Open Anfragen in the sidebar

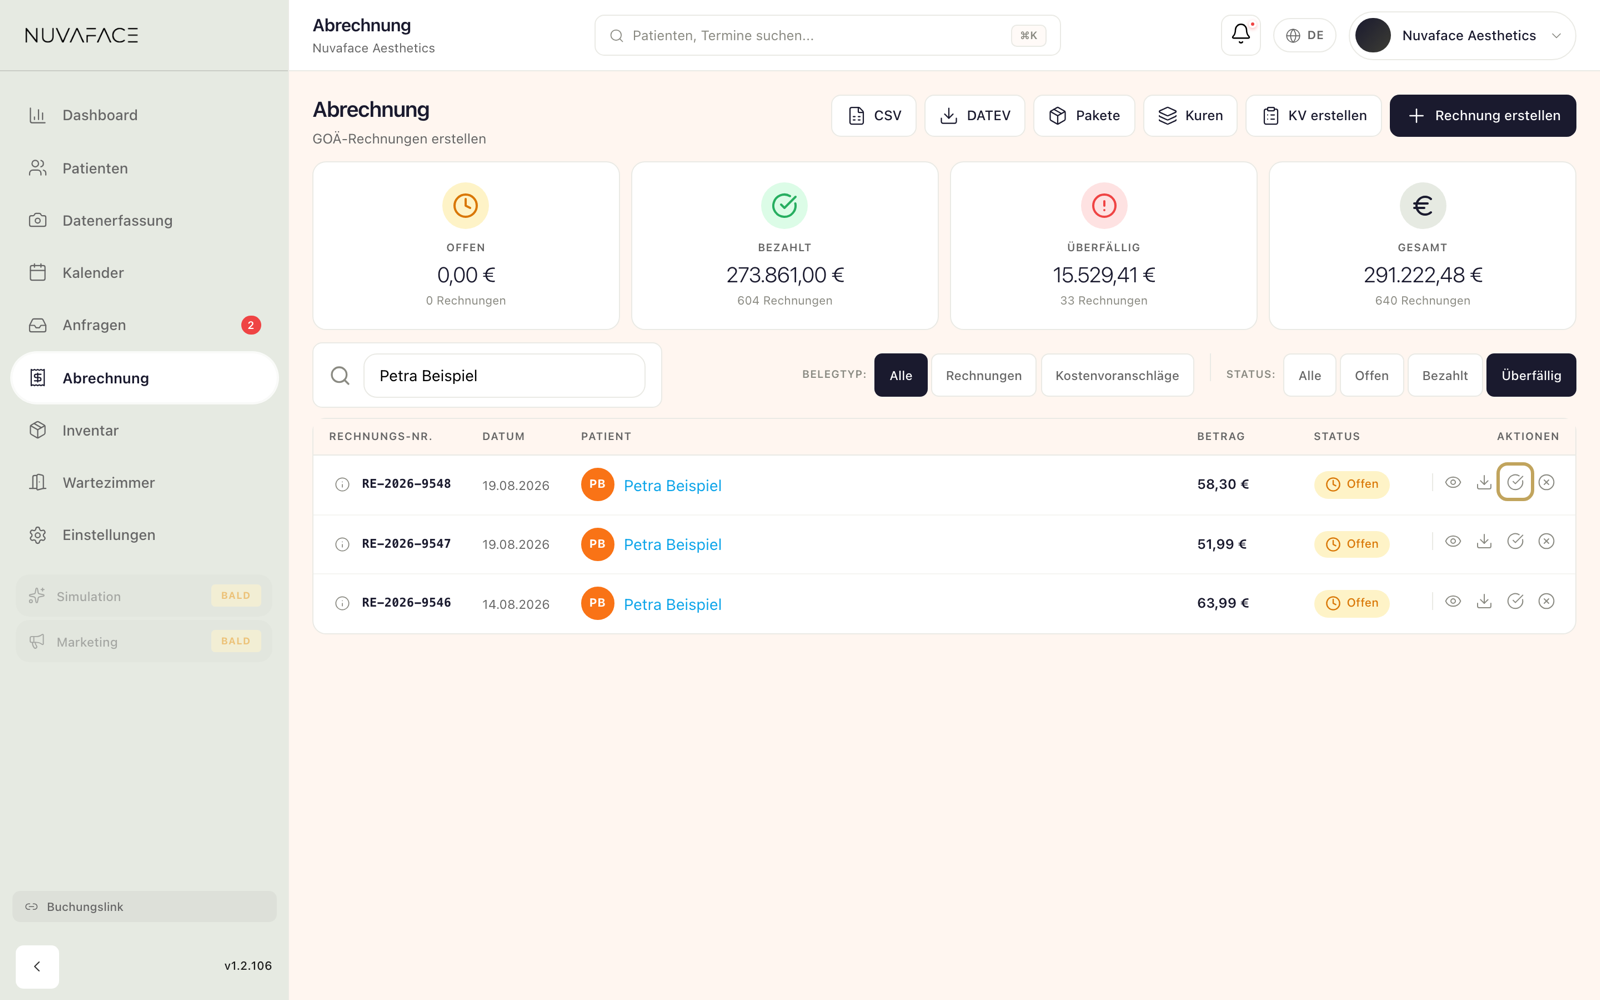click(145, 325)
